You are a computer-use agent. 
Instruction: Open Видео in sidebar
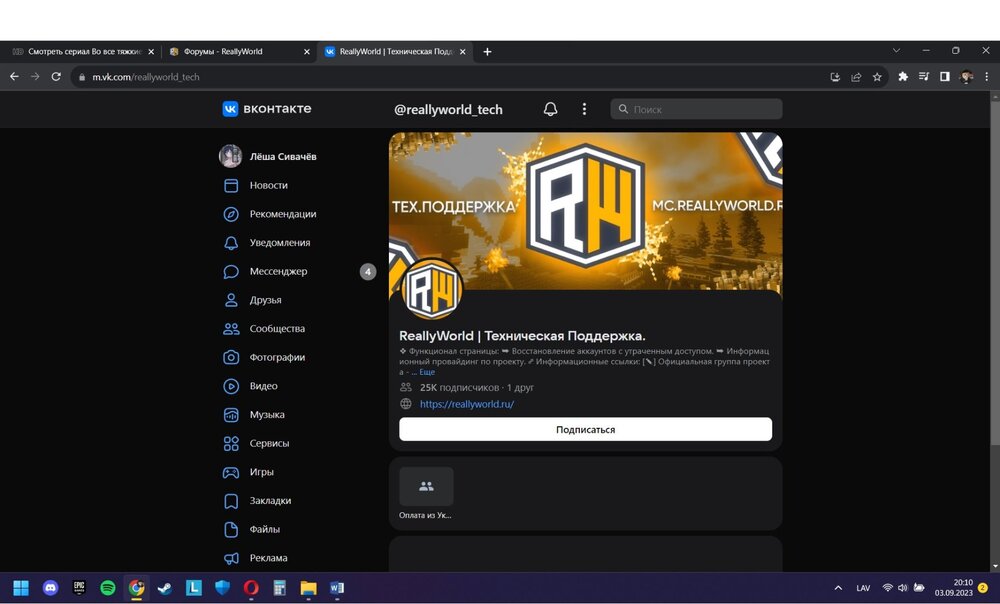263,386
